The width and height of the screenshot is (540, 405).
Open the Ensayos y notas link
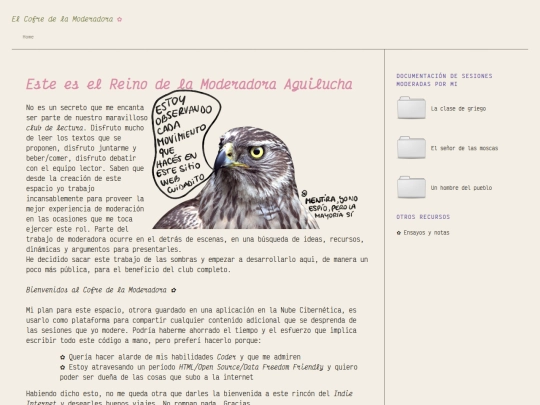point(426,233)
